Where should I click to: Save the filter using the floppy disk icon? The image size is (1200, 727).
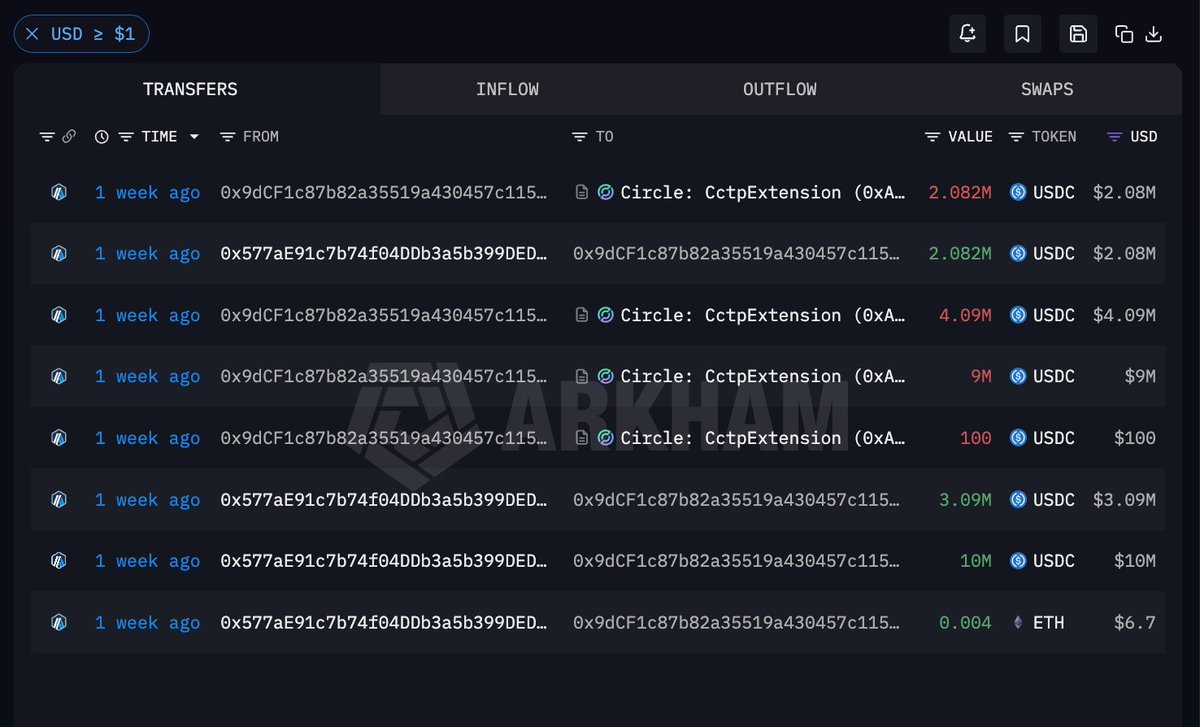pos(1078,34)
